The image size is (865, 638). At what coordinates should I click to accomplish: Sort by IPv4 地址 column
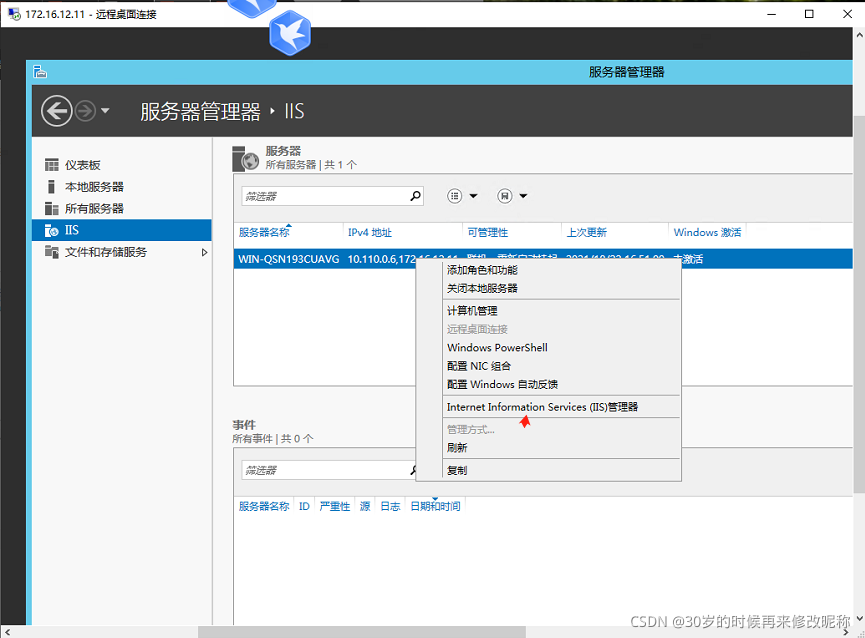[370, 233]
